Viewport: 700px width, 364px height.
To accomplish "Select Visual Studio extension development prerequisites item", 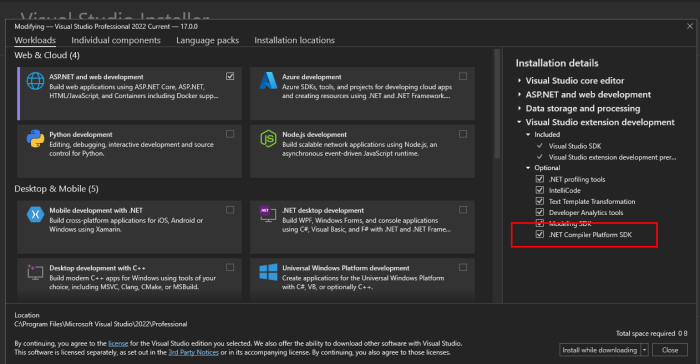I will 612,157.
